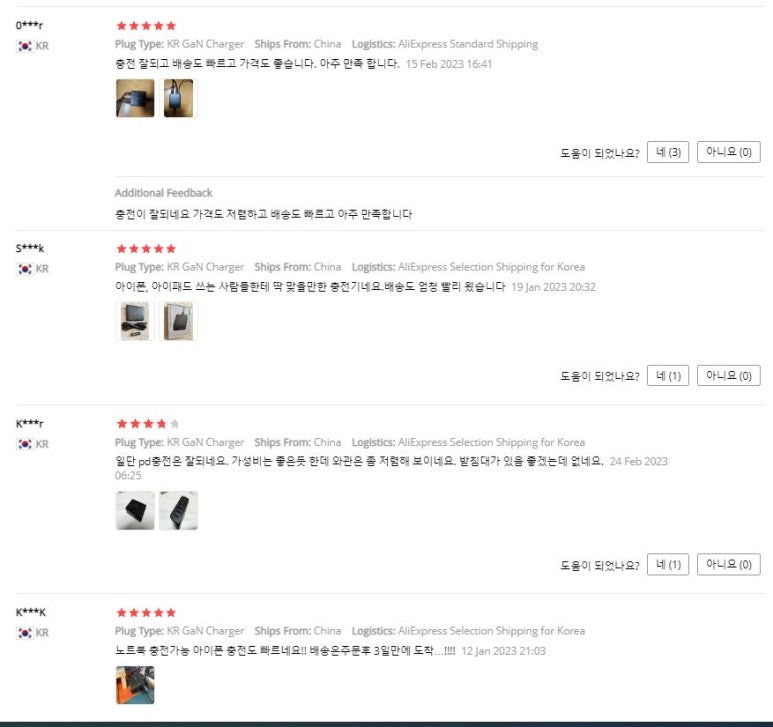The width and height of the screenshot is (773, 727).
Task: Vote 아니요 (0) on K***r's review
Action: (729, 564)
